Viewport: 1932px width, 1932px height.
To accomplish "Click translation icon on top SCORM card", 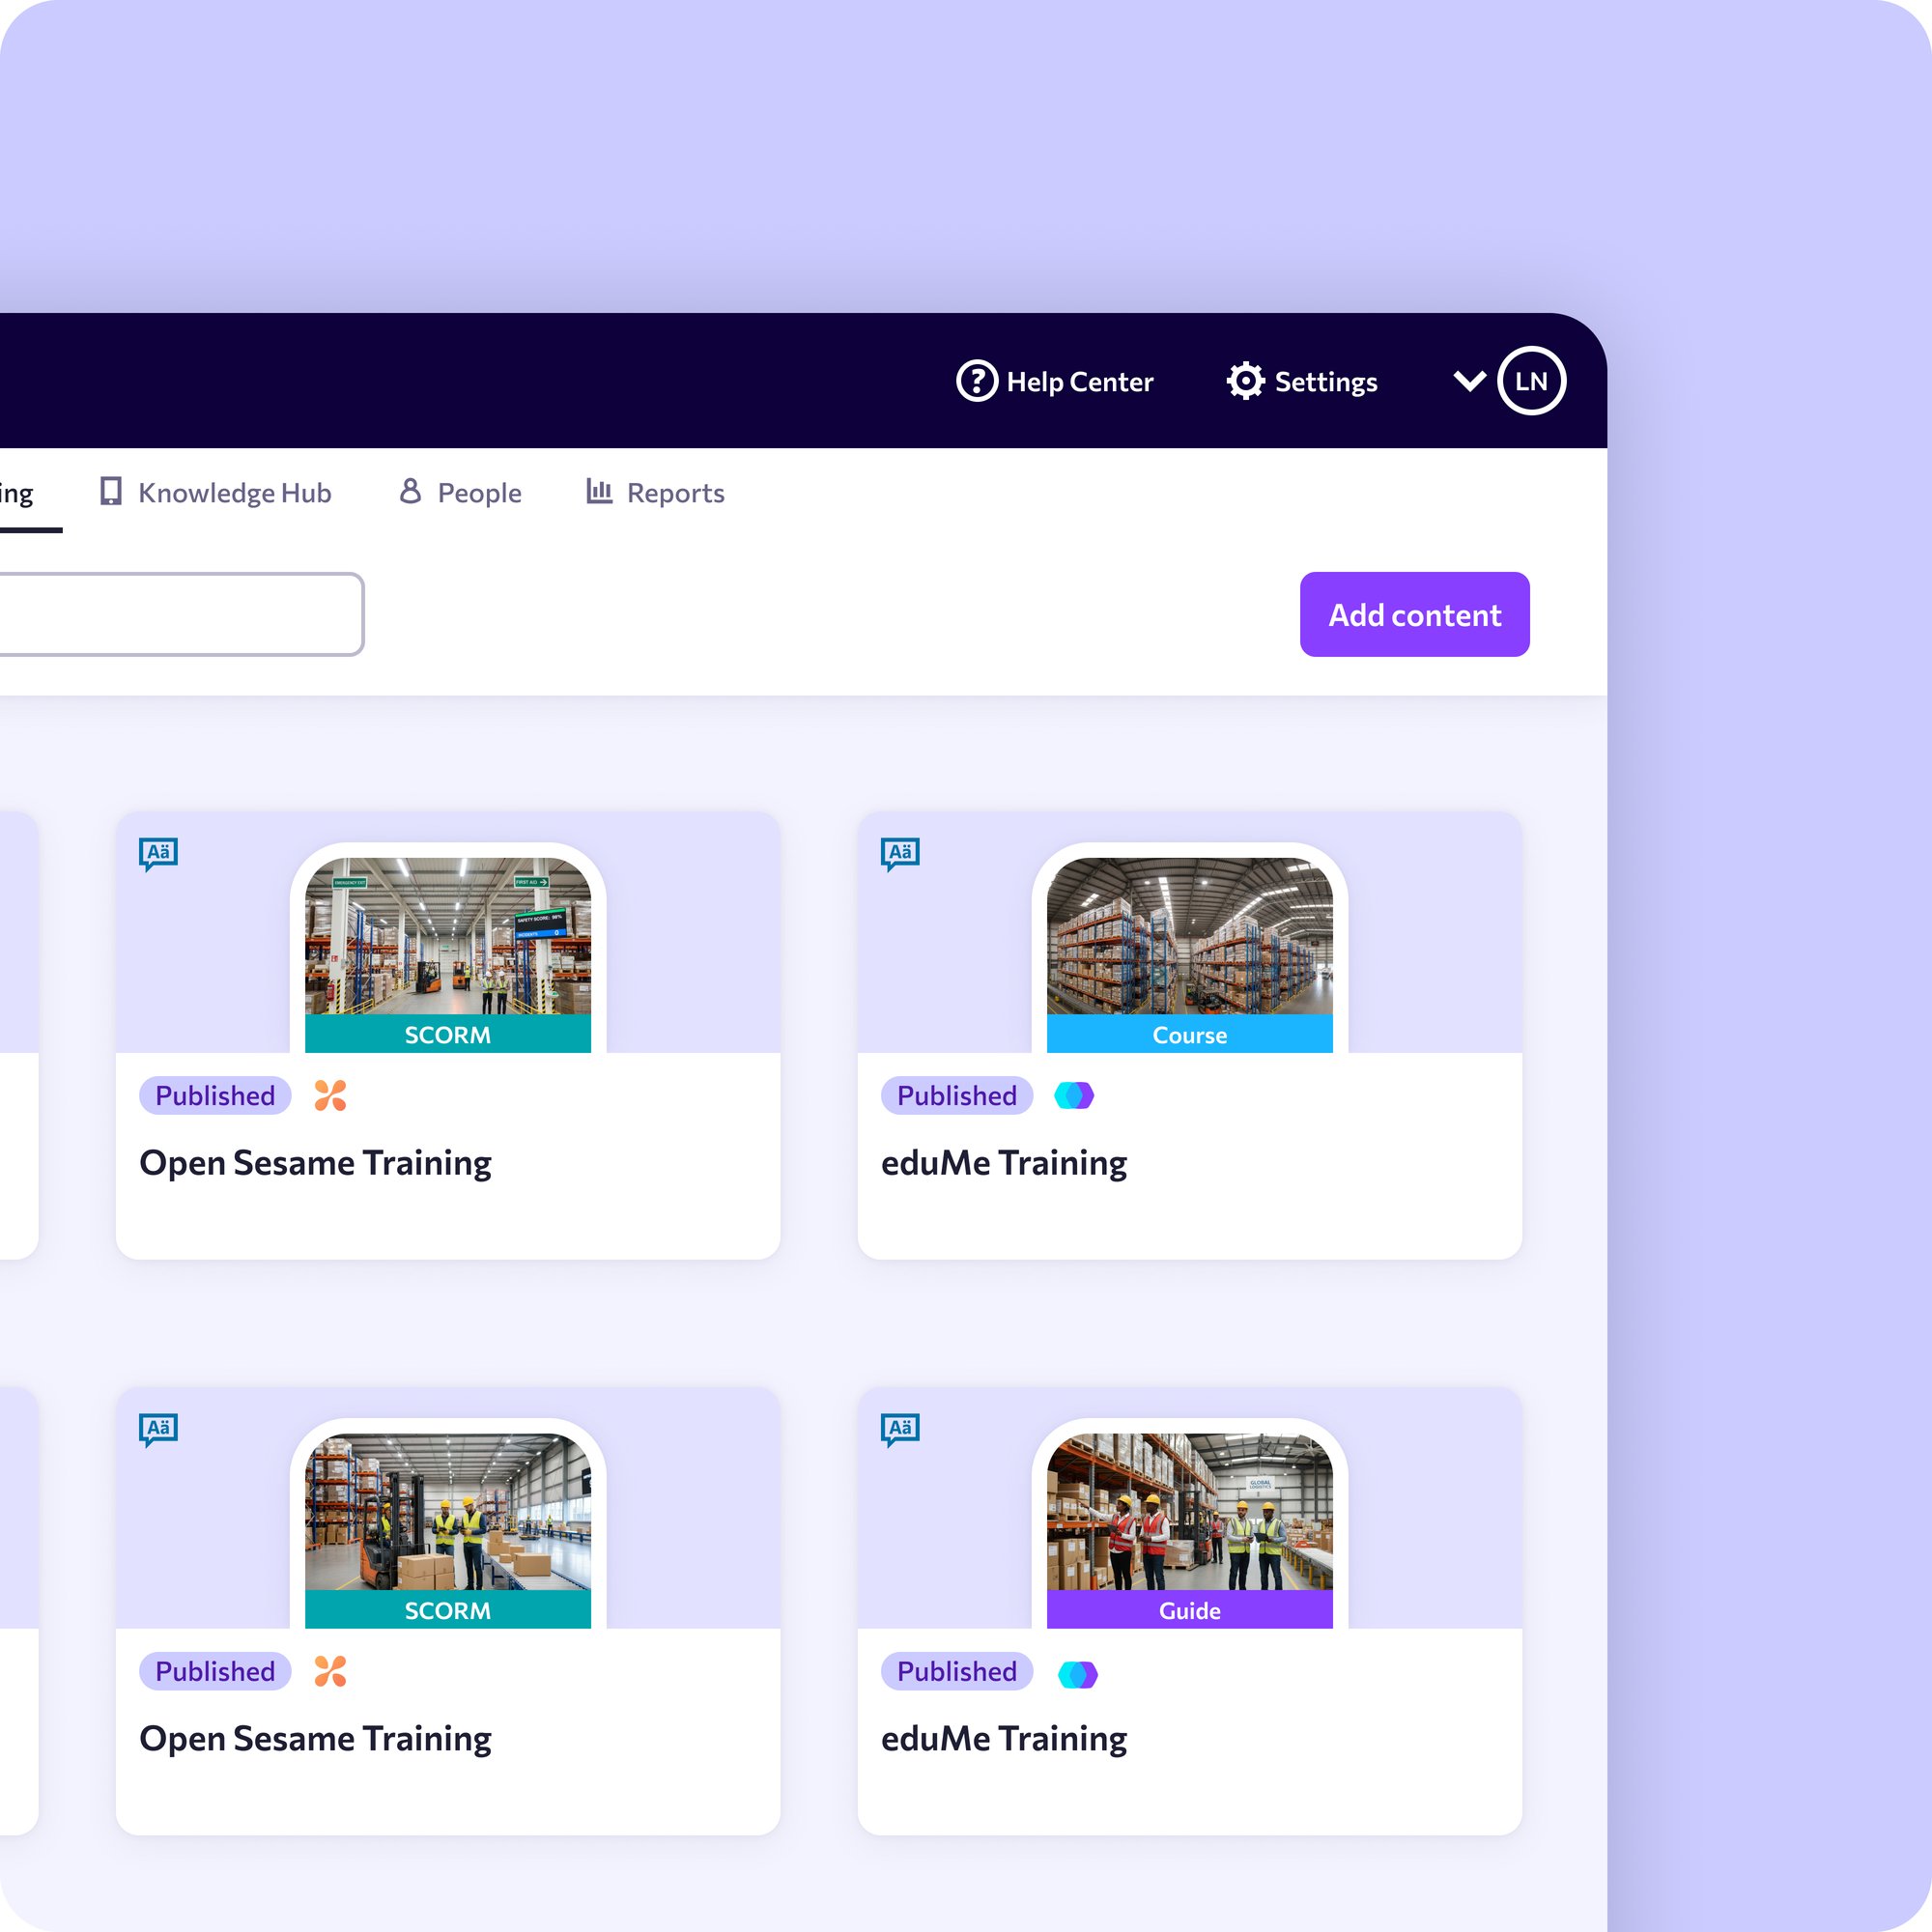I will click(x=158, y=853).
